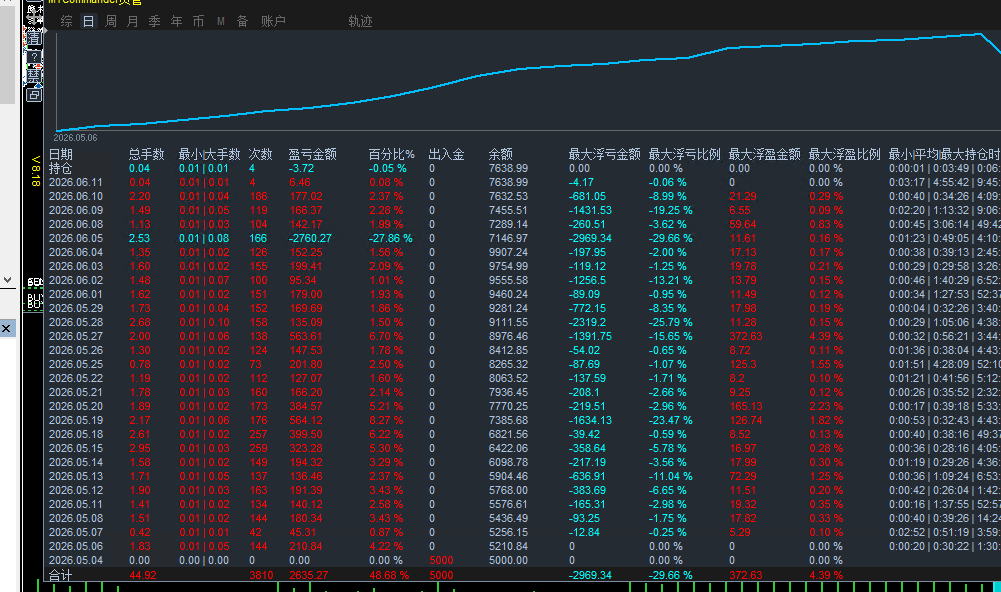Switch to the 月 monthly tab
This screenshot has height=592, width=1001.
132,21
